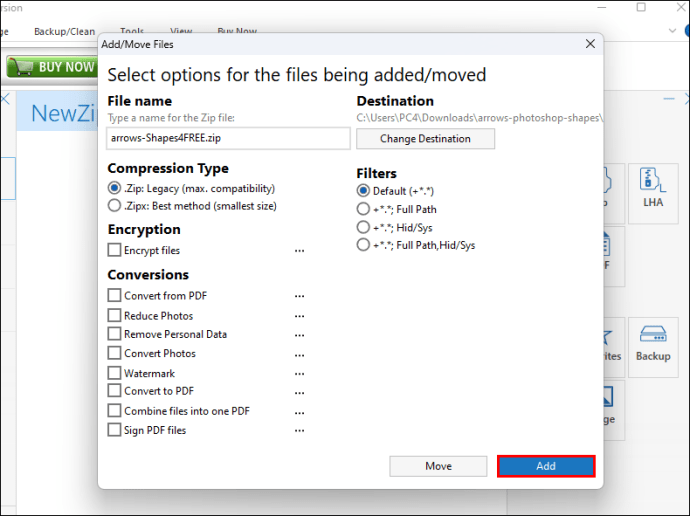The height and width of the screenshot is (516, 690).
Task: Select .Zipx: Best method compression
Action: 114,206
